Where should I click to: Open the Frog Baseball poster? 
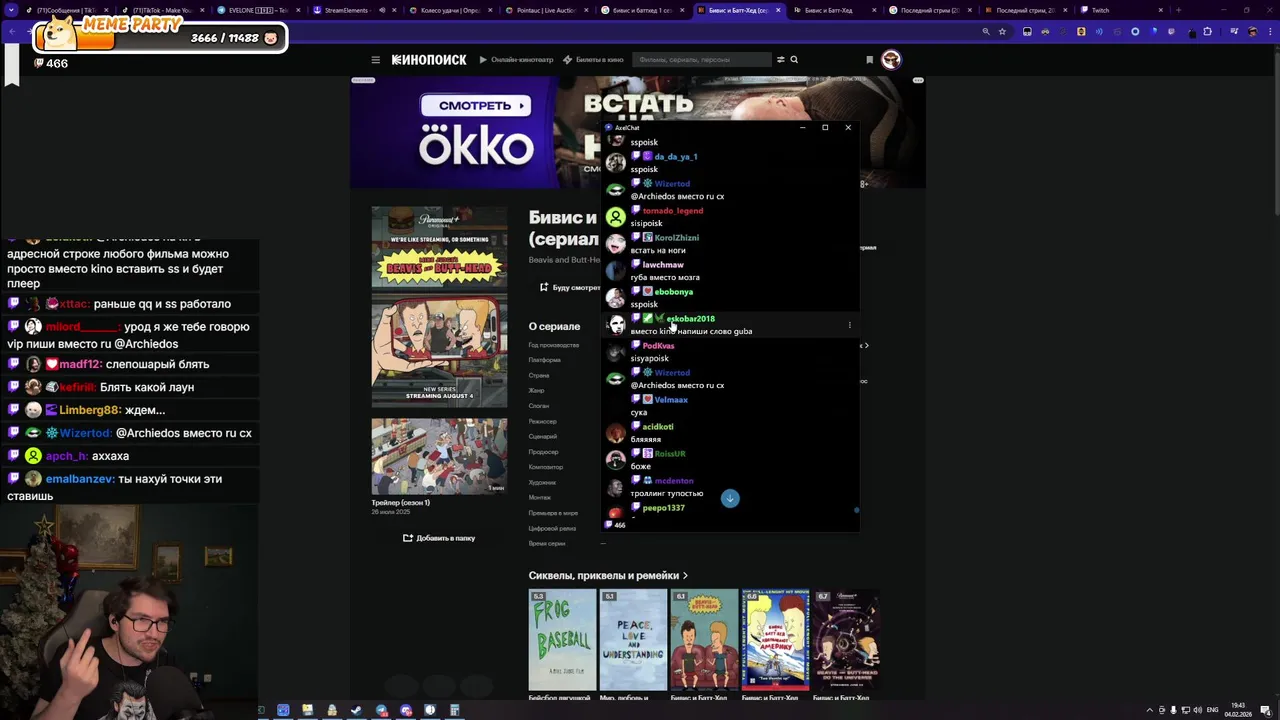pos(562,640)
